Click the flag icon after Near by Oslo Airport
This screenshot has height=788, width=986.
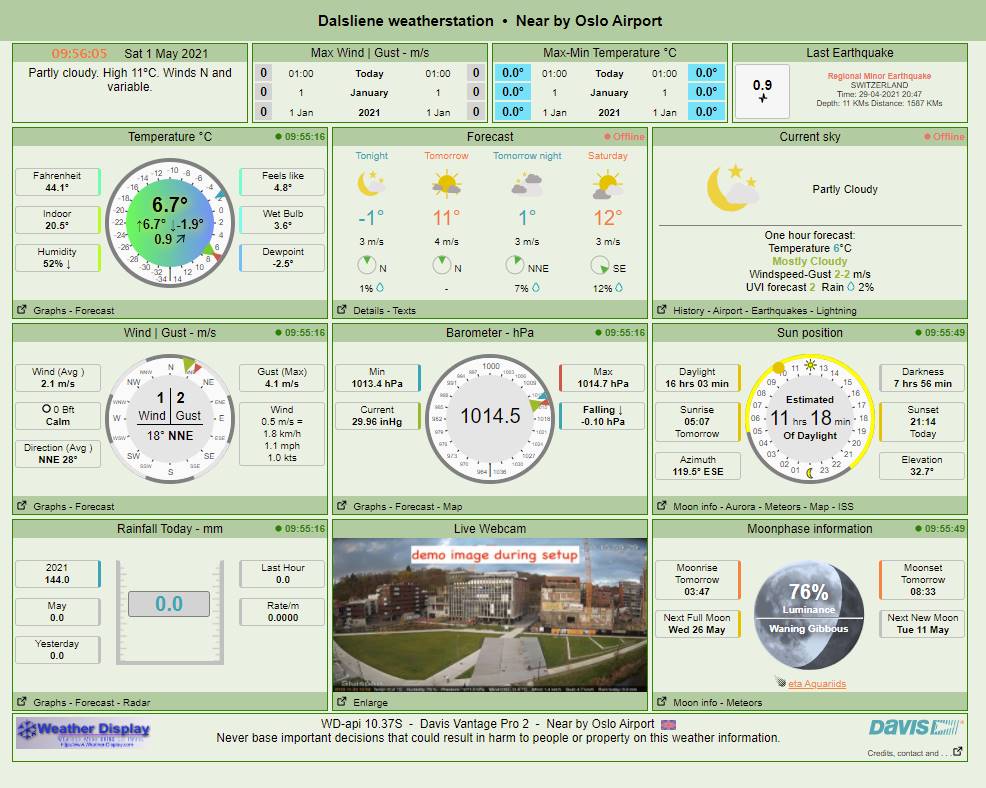click(x=668, y=724)
